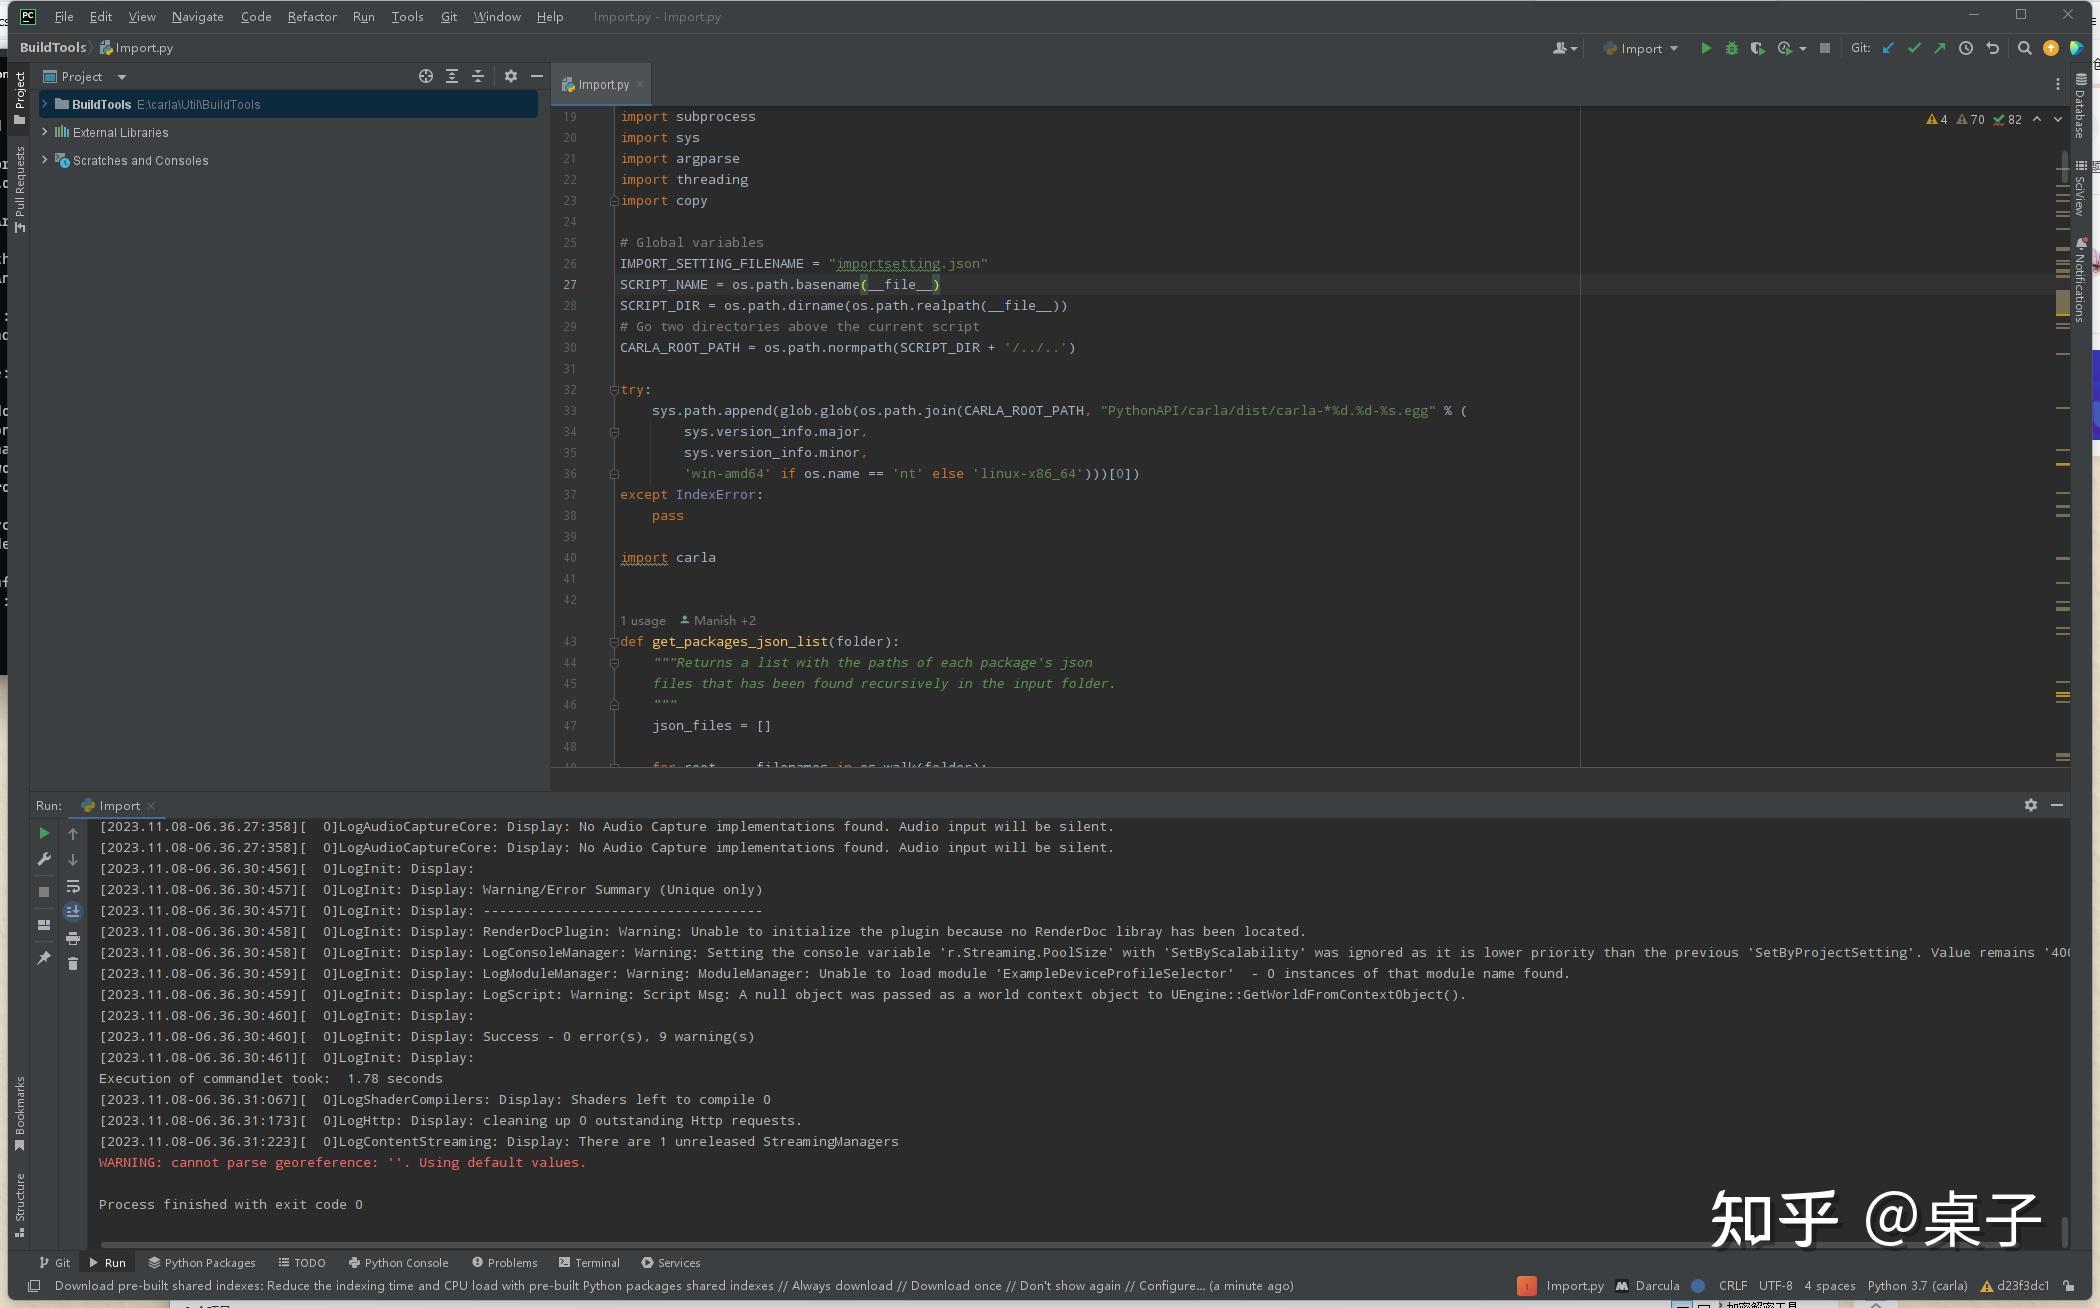2100x1308 pixels.
Task: Click the run console horizontal scrollbar
Action: point(900,1245)
